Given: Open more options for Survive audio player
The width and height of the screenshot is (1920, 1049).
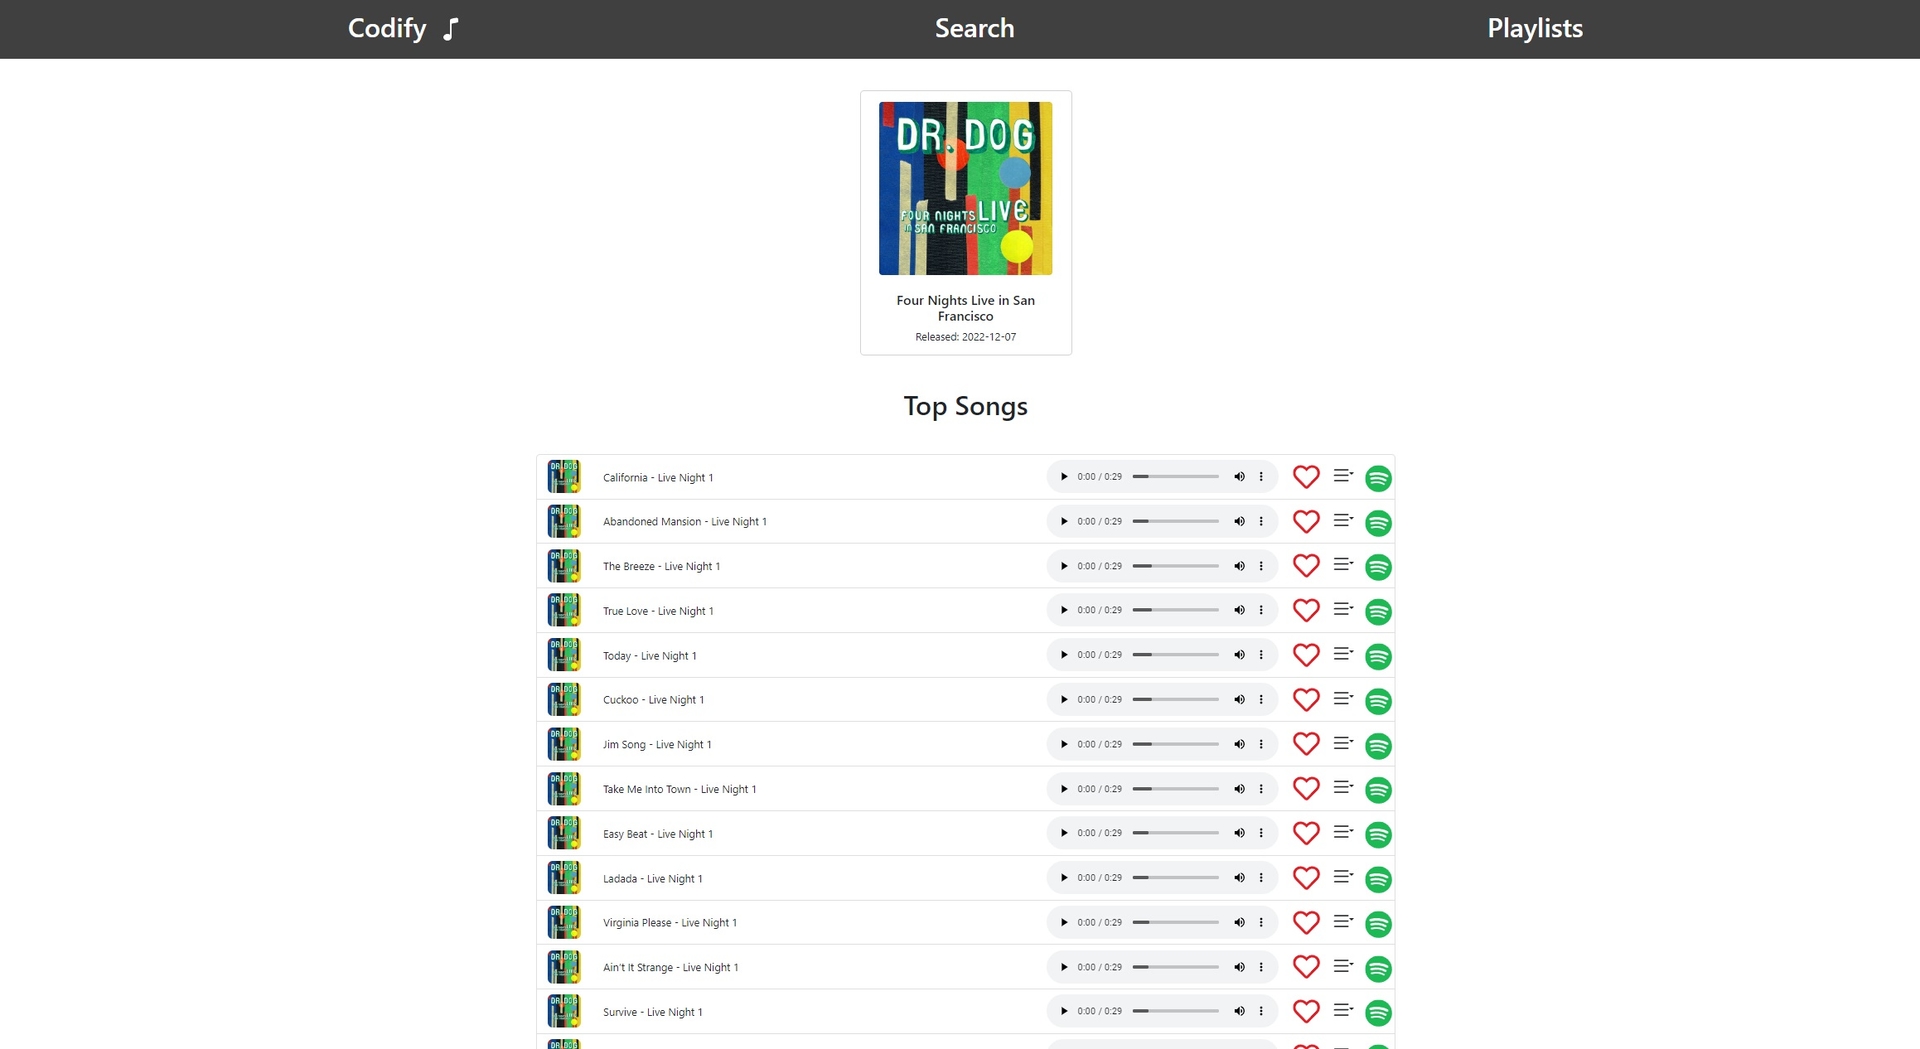Looking at the screenshot, I should click(x=1261, y=1011).
